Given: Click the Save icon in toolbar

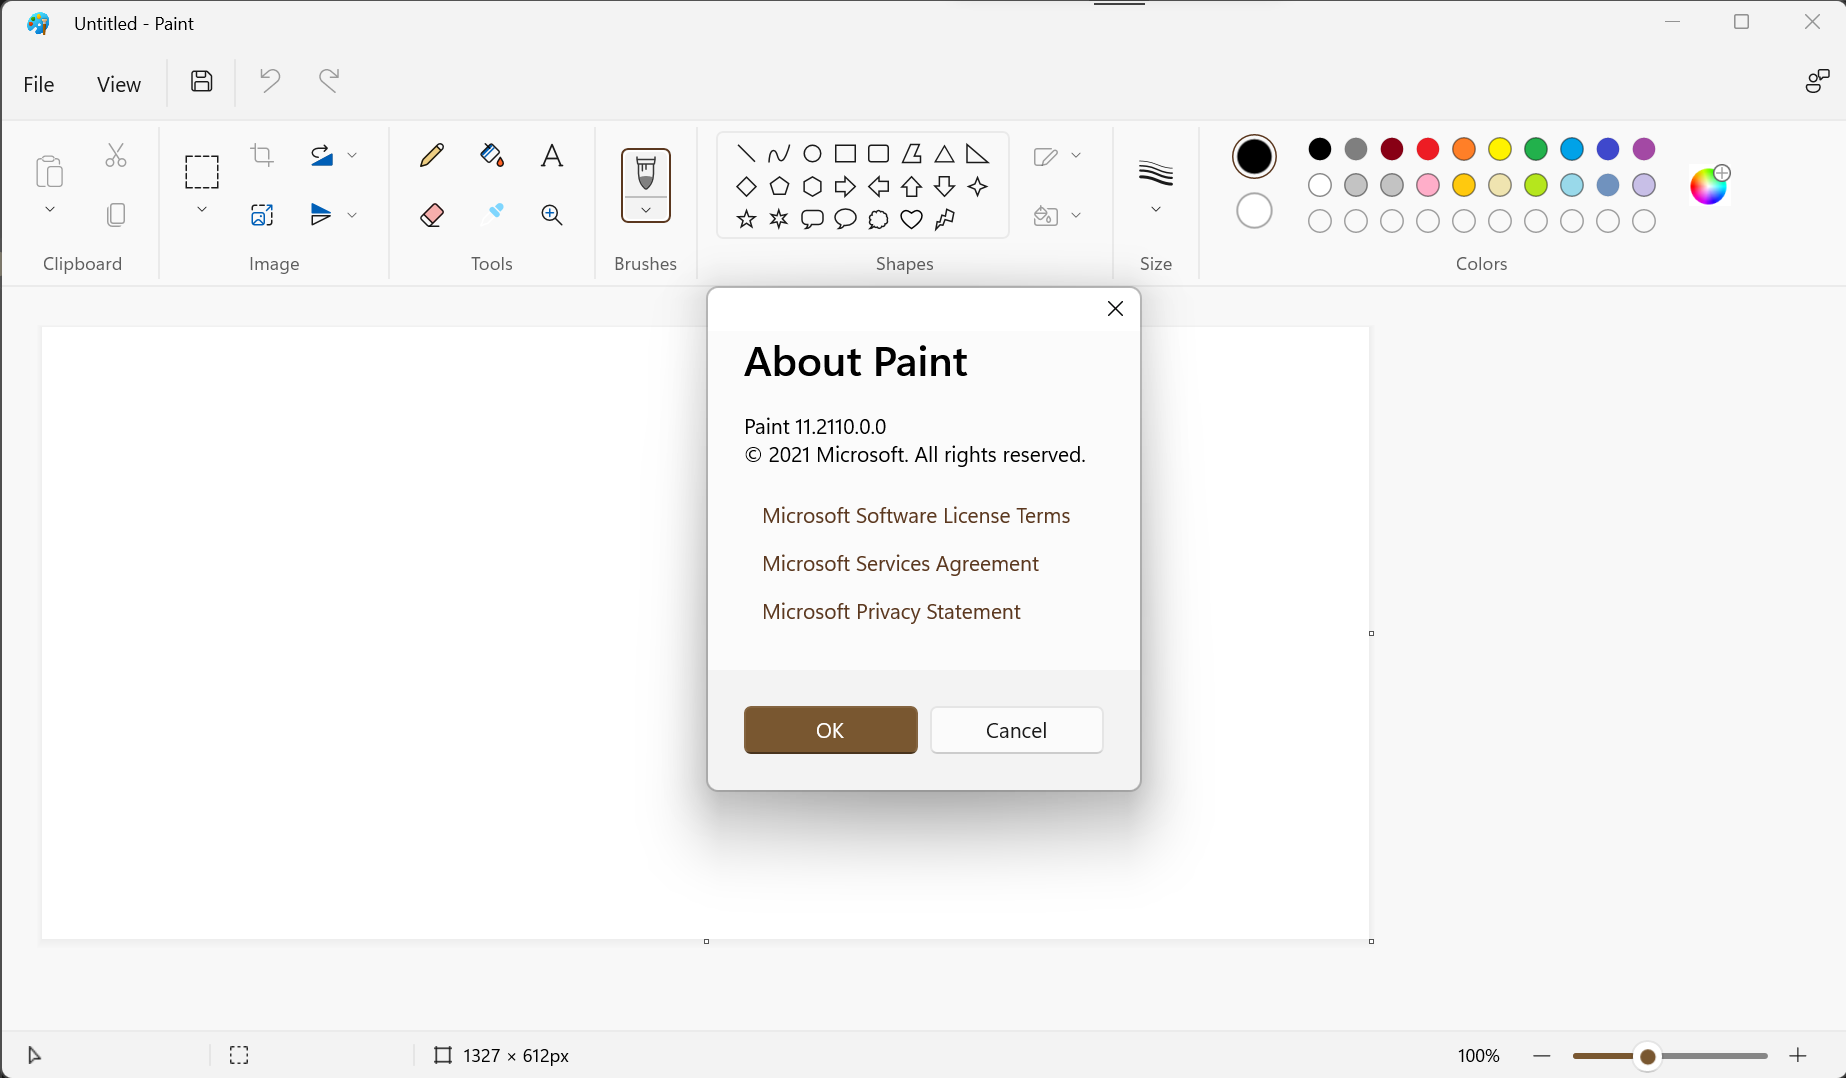Looking at the screenshot, I should [202, 81].
